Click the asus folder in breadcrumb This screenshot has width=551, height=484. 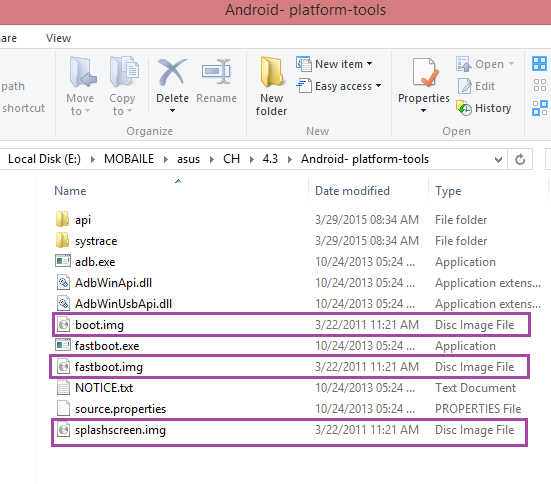188,159
